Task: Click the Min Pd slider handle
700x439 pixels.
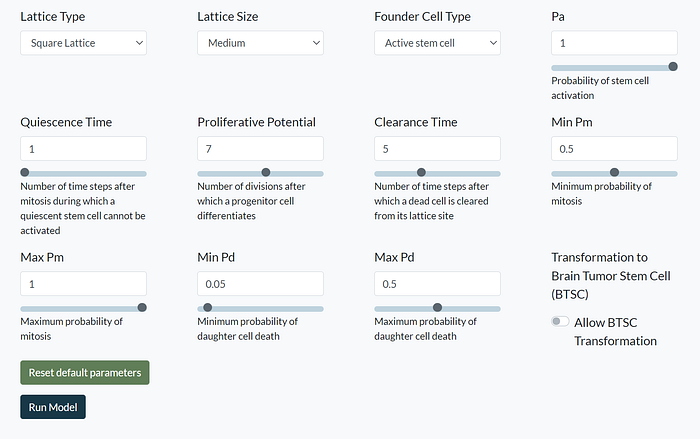Action: [208, 307]
